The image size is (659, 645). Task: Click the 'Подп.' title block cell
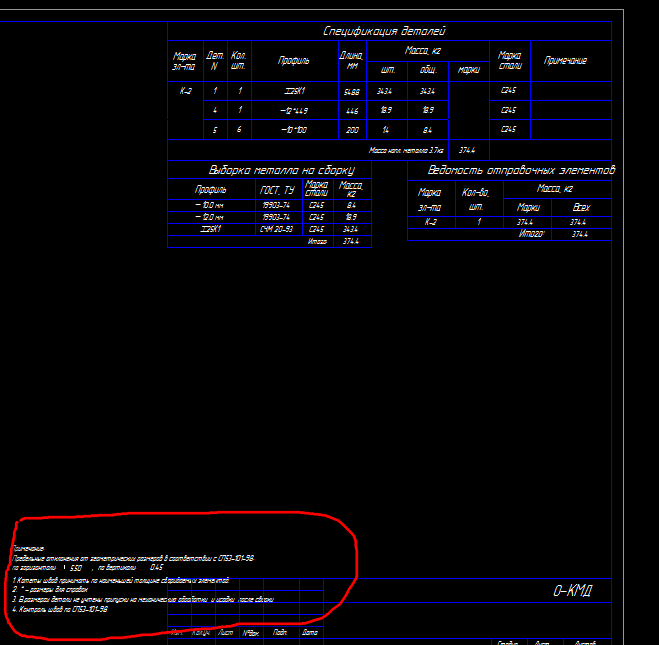280,632
